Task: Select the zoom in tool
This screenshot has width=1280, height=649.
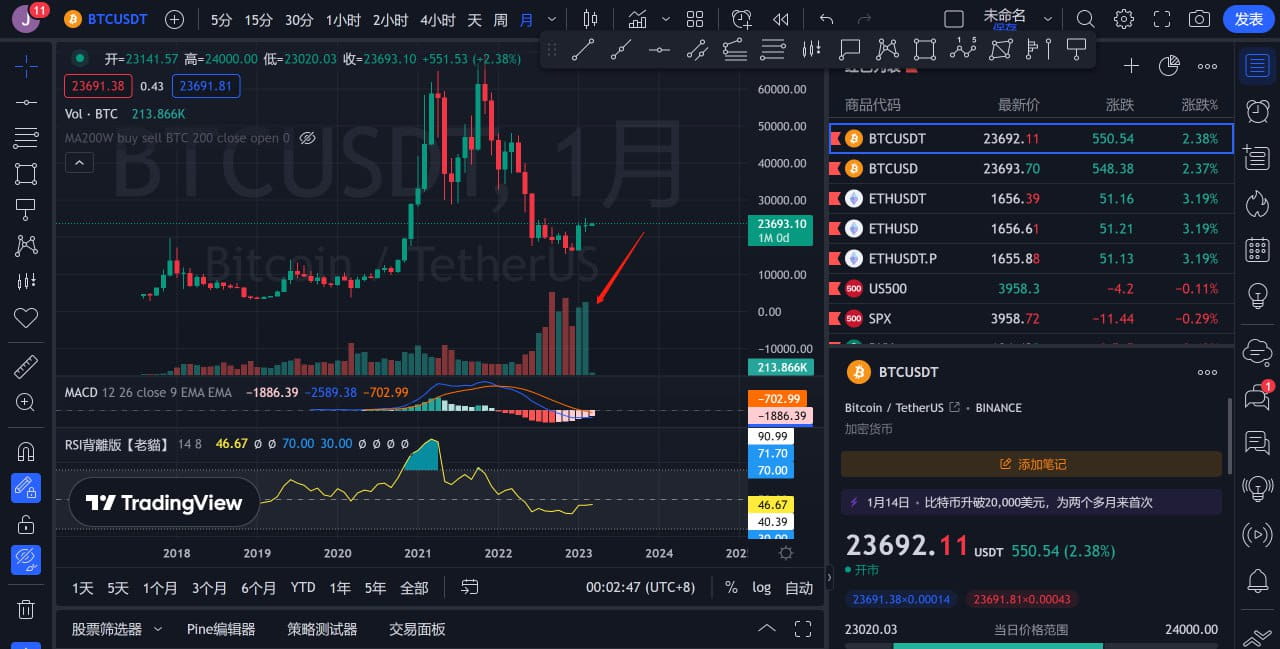Action: [26, 402]
